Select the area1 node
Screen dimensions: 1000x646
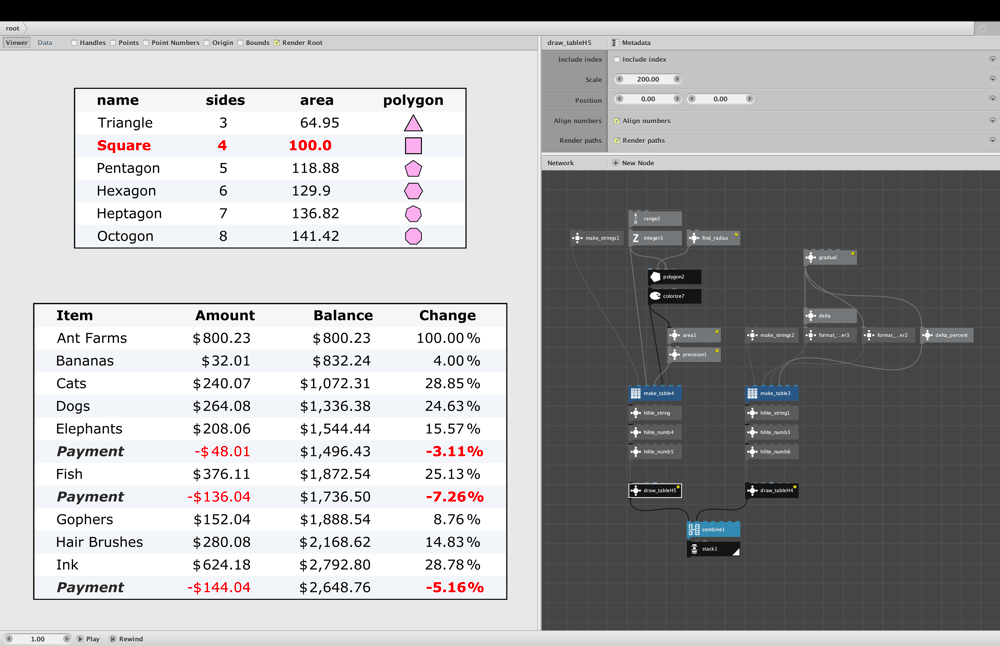[695, 335]
